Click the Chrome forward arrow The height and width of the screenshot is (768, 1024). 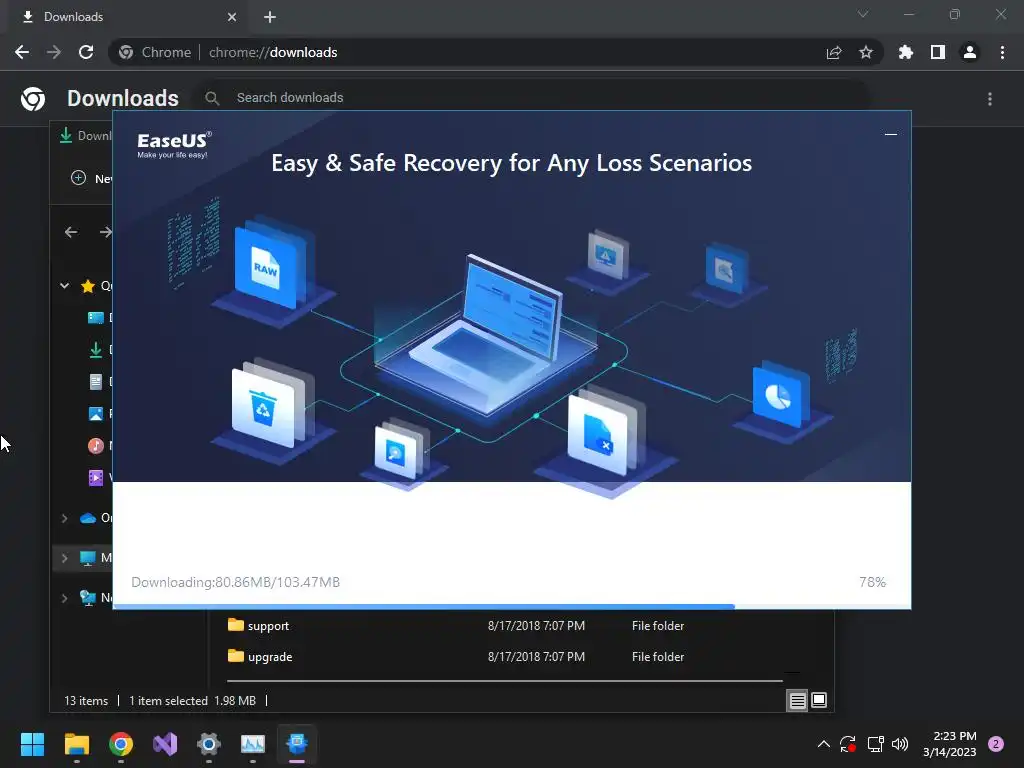click(x=54, y=52)
